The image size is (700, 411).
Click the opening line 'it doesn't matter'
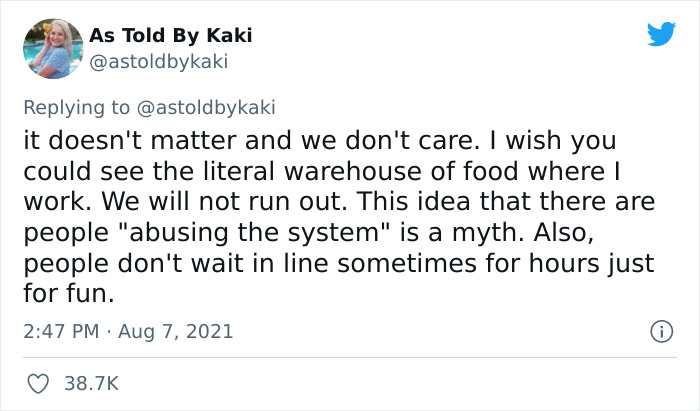pos(110,140)
